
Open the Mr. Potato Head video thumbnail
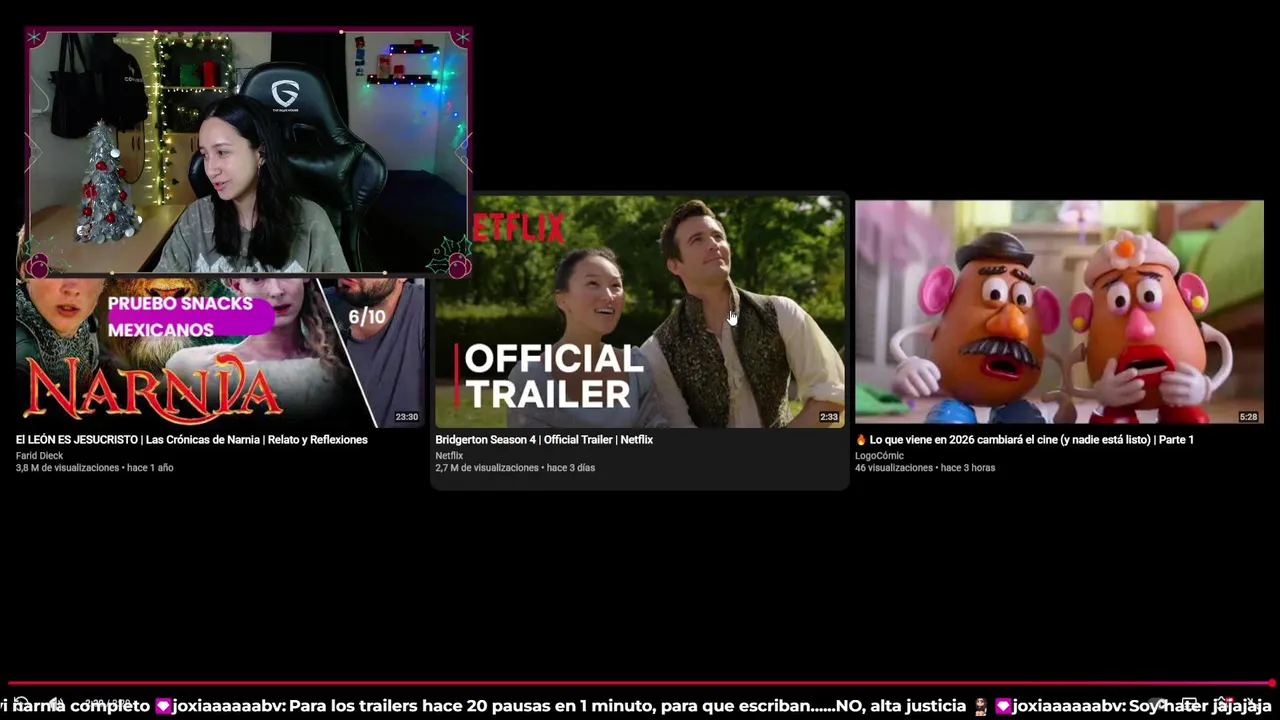(x=1059, y=312)
